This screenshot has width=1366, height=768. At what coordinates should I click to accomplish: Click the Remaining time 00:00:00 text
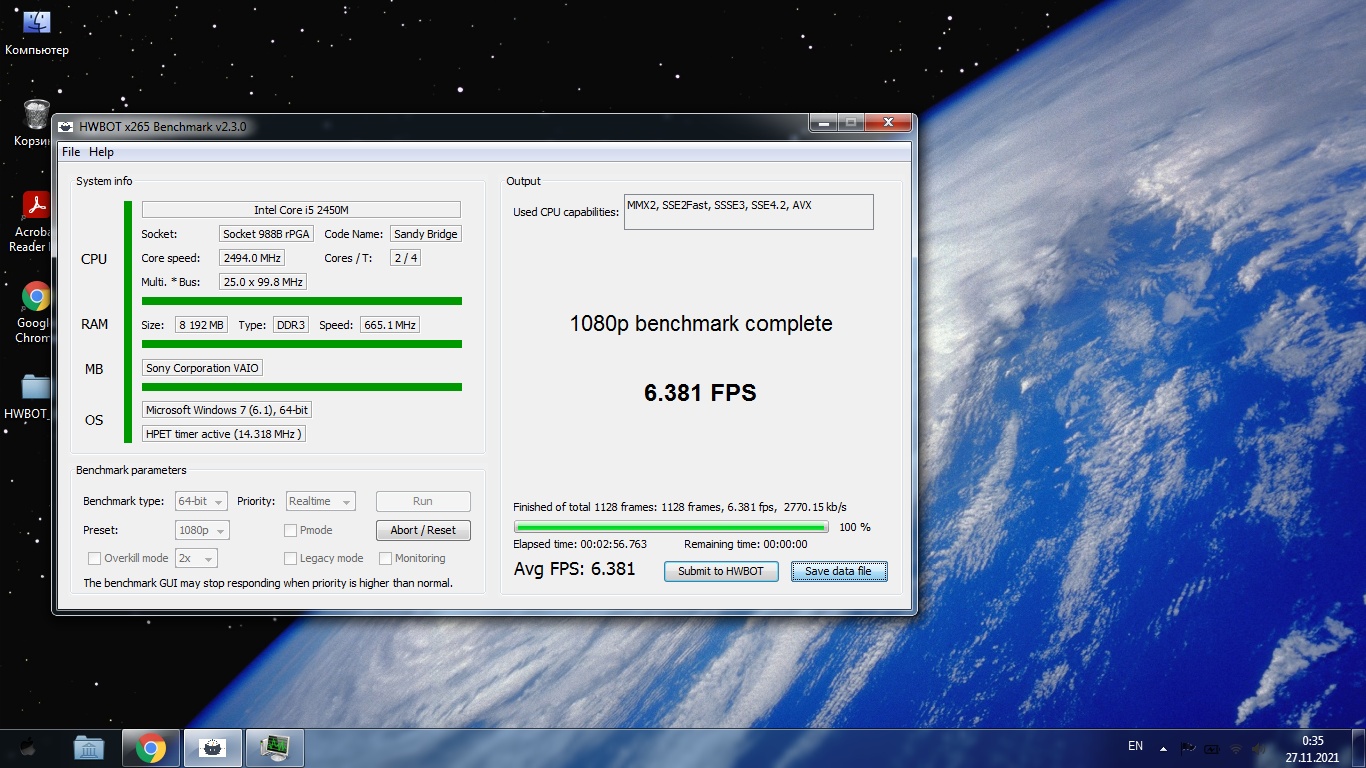click(746, 544)
